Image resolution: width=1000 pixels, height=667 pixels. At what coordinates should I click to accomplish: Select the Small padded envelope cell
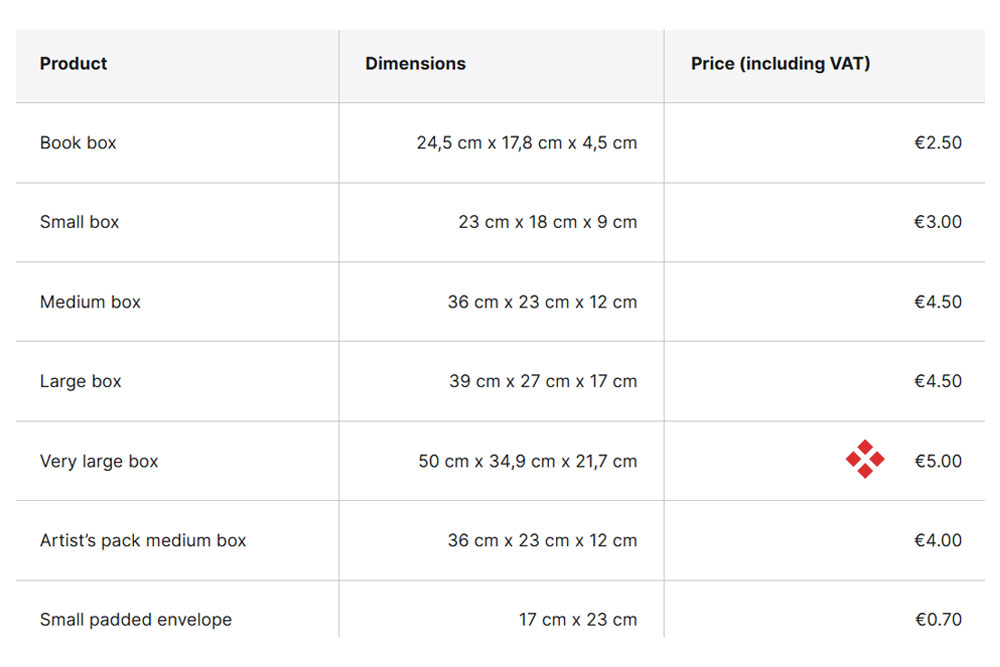[136, 620]
